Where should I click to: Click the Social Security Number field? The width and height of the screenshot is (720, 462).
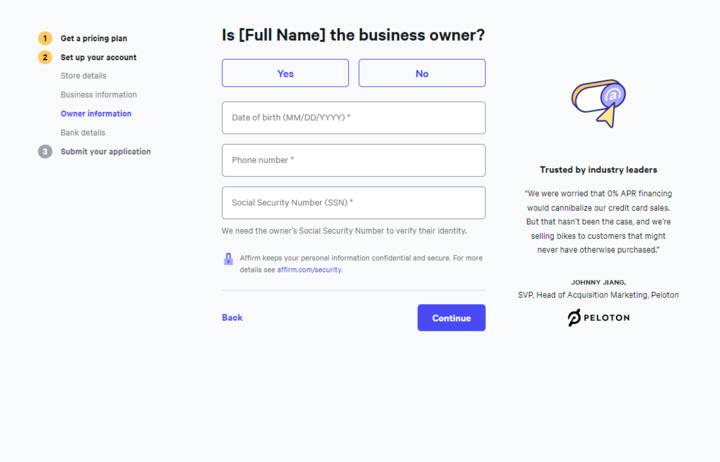(354, 203)
